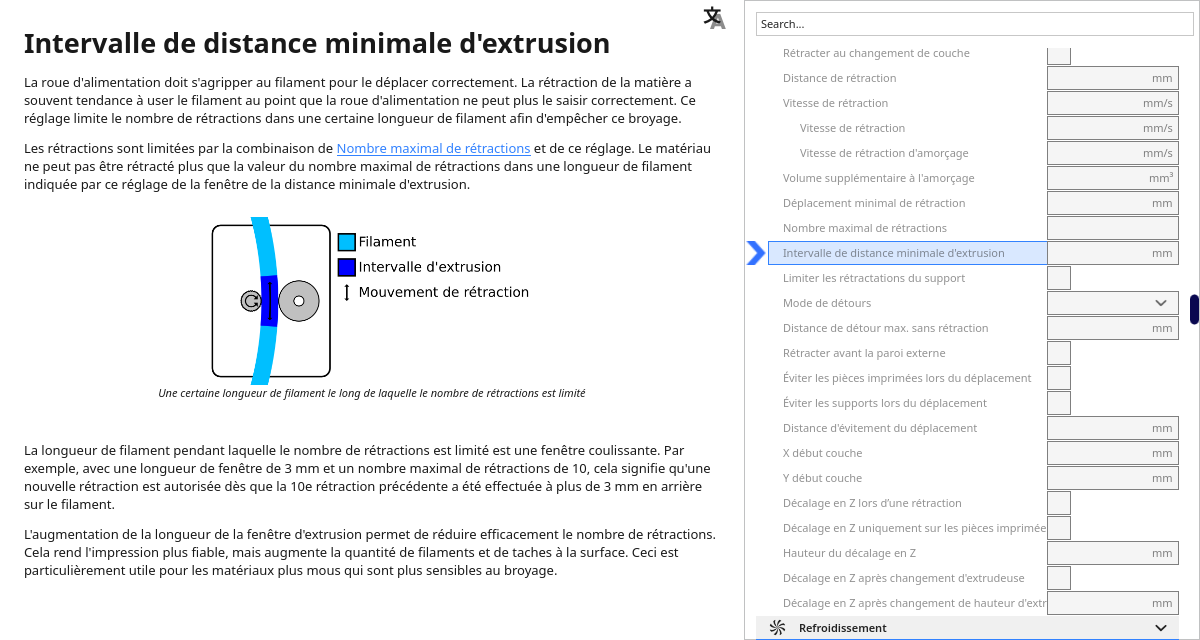Select Rétracter au changement de couche label
The height and width of the screenshot is (640, 1200).
[876, 53]
